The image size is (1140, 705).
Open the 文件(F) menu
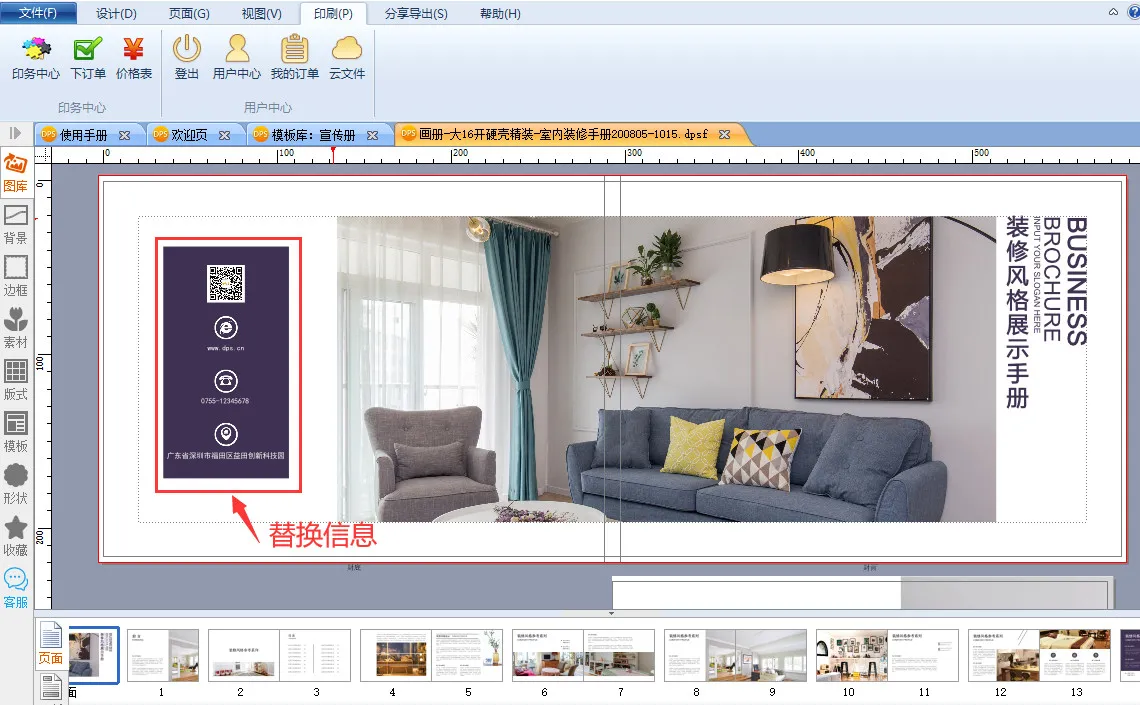pyautogui.click(x=38, y=13)
